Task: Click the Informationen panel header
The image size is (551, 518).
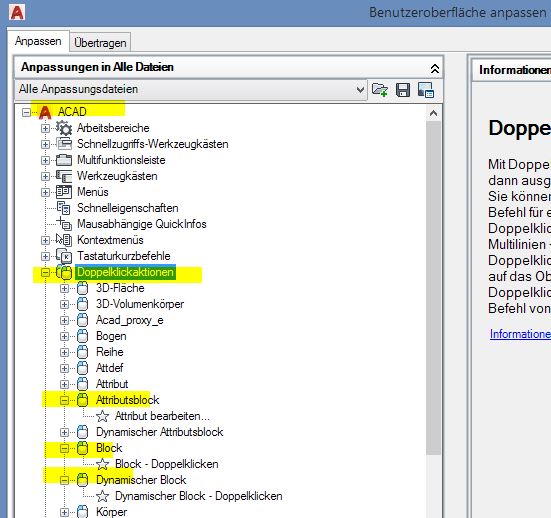Action: click(511, 70)
